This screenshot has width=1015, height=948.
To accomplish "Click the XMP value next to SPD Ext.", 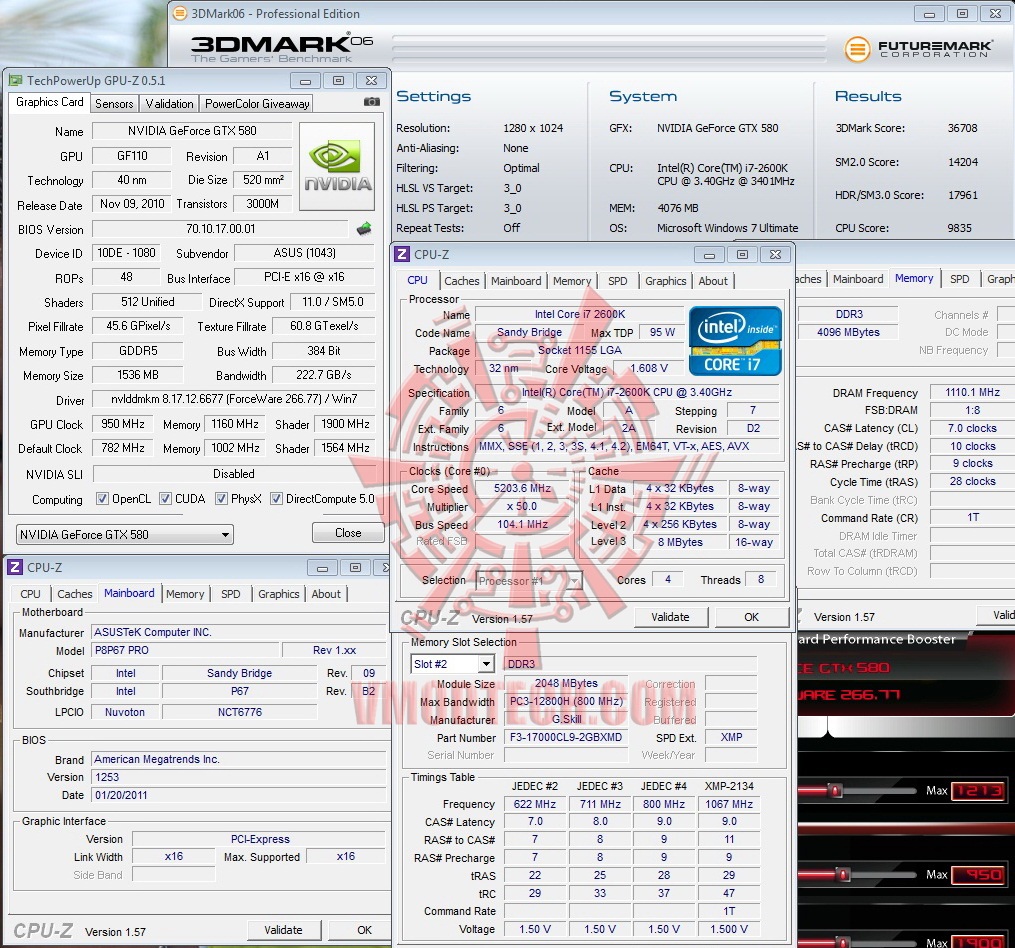I will (x=731, y=738).
